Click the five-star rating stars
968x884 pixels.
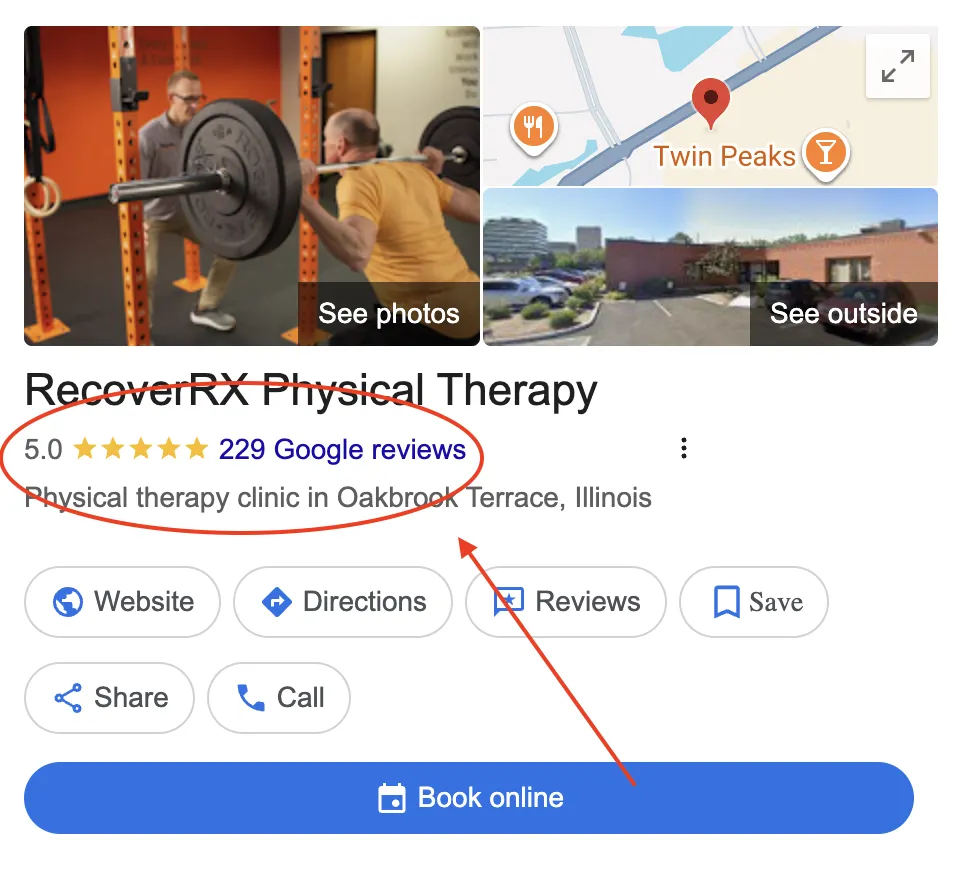click(141, 449)
